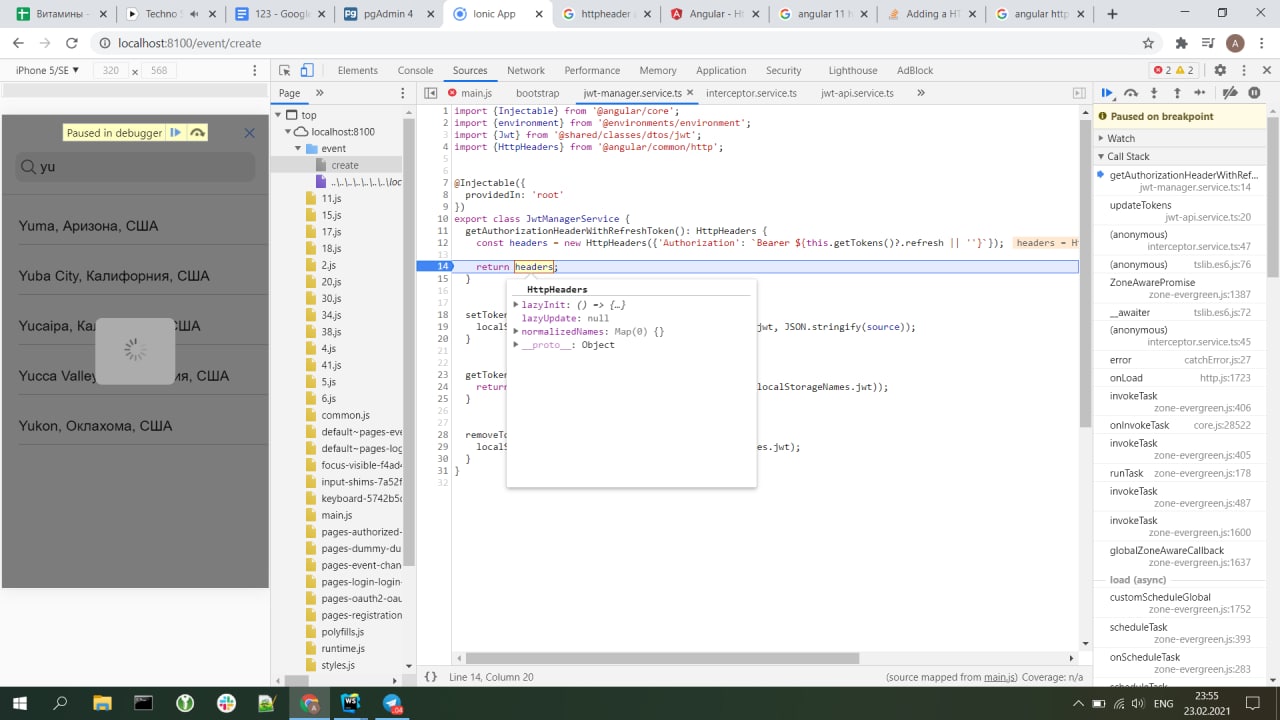Toggle pause on exceptions

pos(1254,93)
